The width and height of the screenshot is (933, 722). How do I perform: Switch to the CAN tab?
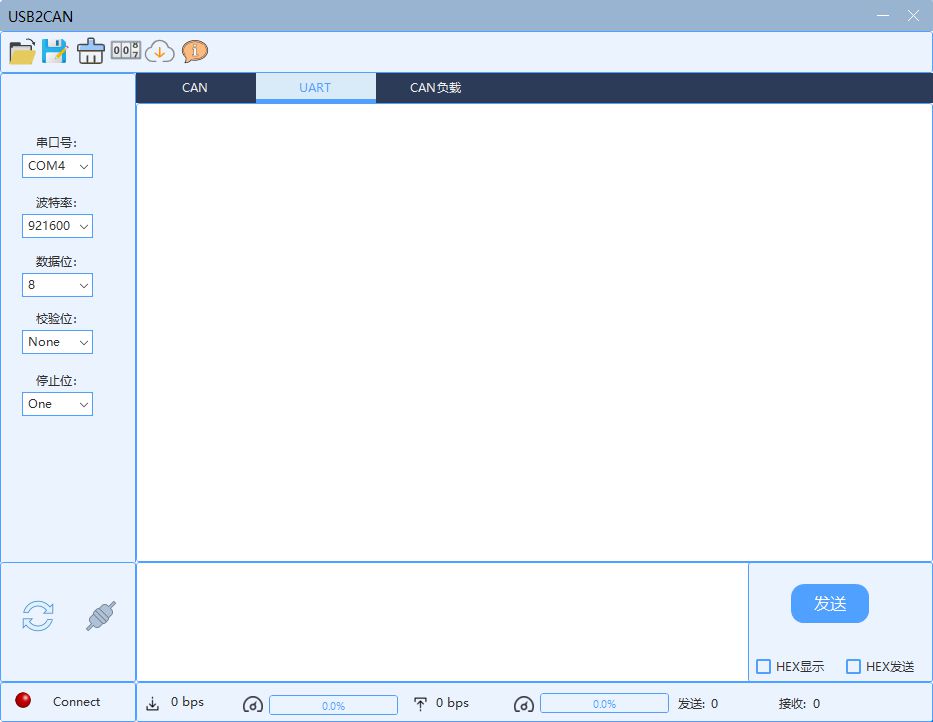click(x=195, y=88)
